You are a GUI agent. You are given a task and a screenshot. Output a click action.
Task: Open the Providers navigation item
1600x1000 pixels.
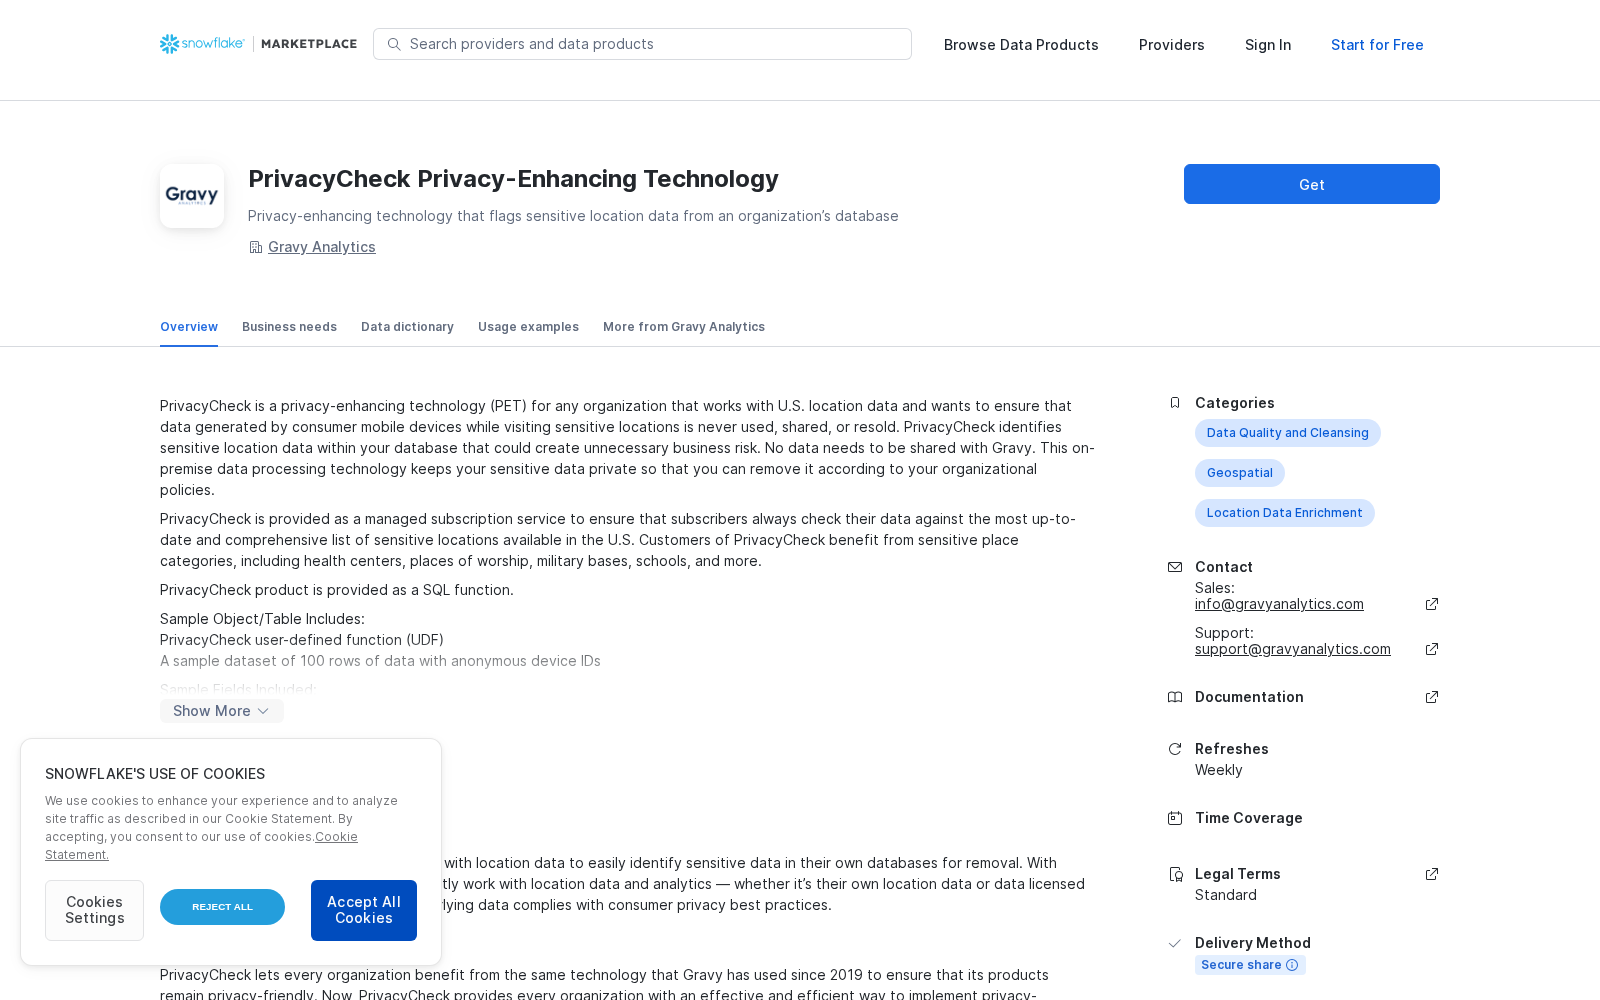[x=1172, y=45]
